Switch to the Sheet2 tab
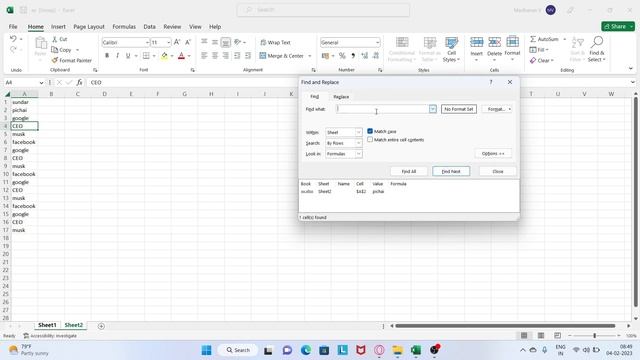Screen dimensions: 640x360 pos(73,325)
